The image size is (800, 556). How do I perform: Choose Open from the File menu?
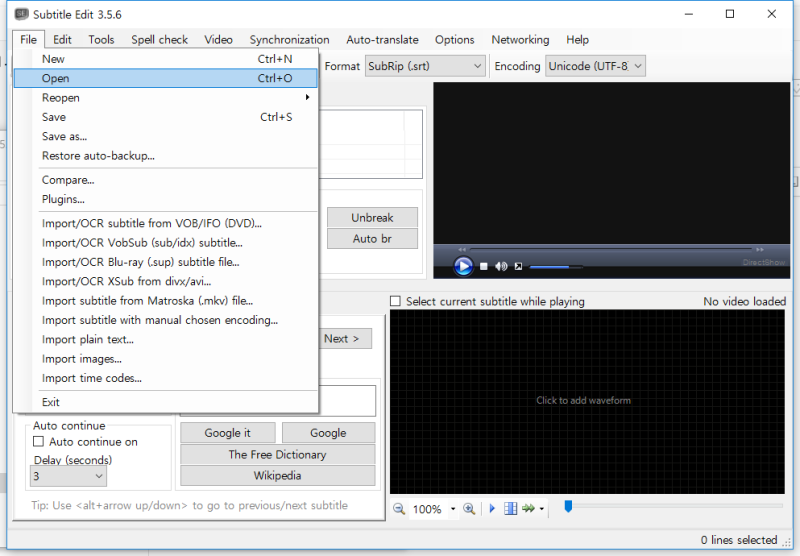click(x=166, y=79)
